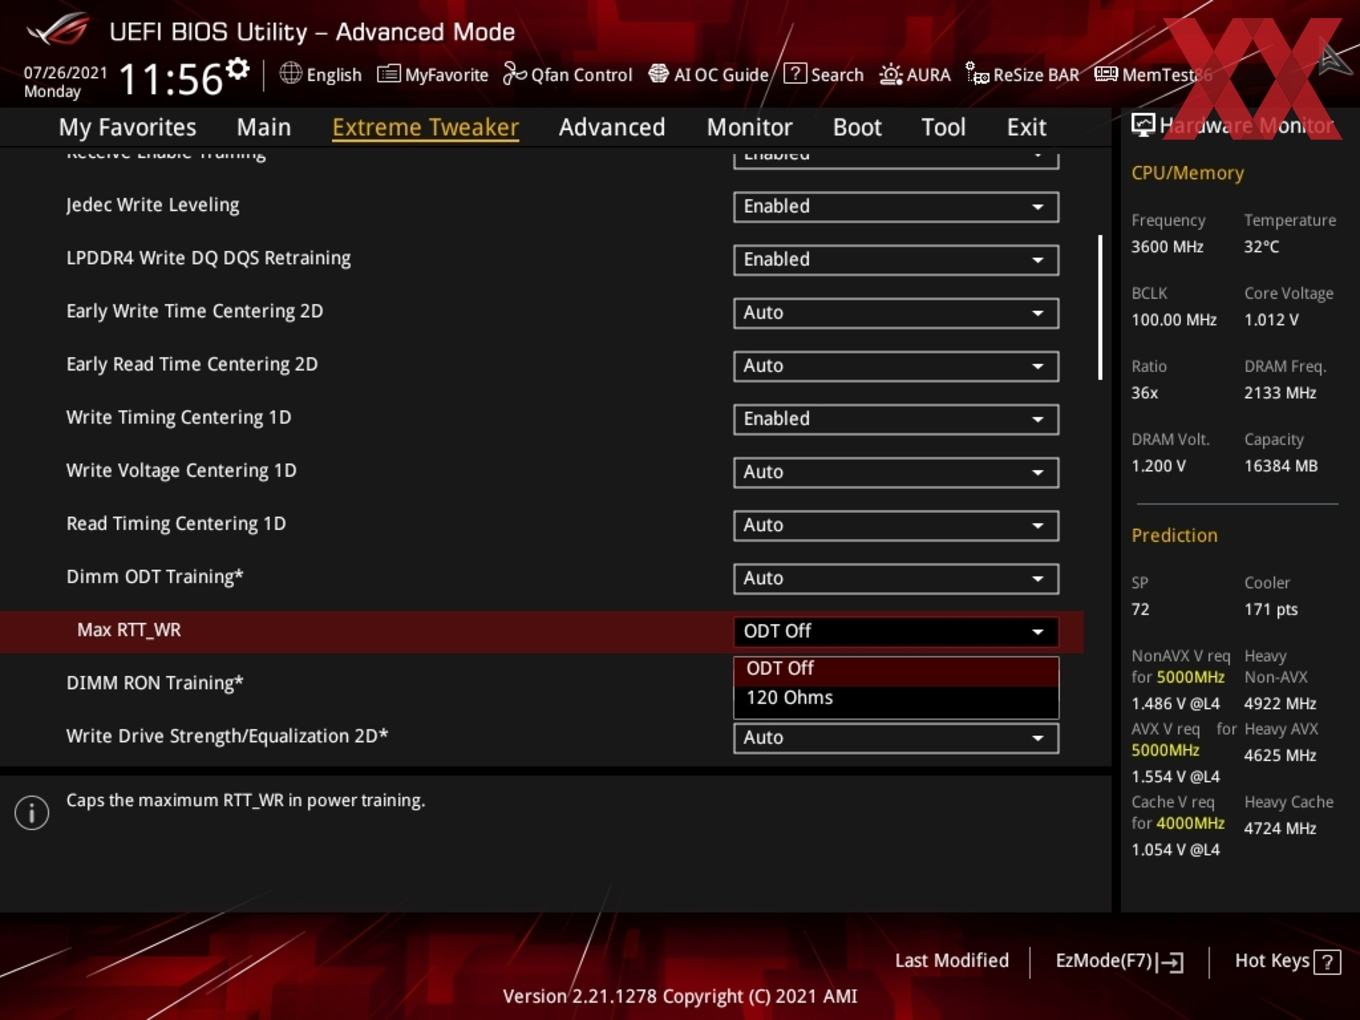Open the My Favorites tab
The height and width of the screenshot is (1020, 1360).
(x=127, y=127)
